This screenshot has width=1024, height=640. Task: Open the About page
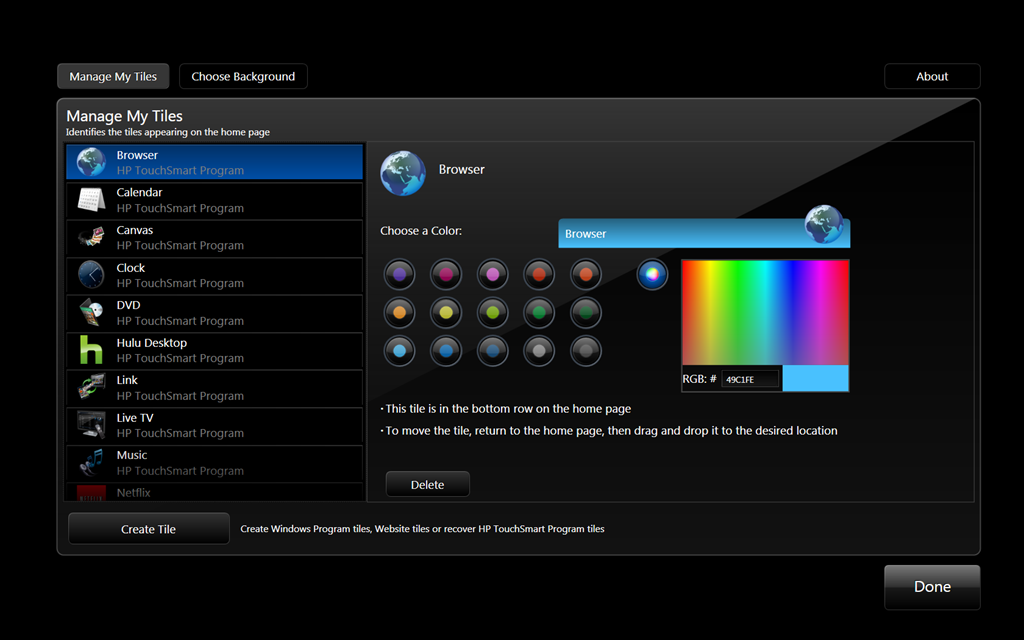point(932,77)
